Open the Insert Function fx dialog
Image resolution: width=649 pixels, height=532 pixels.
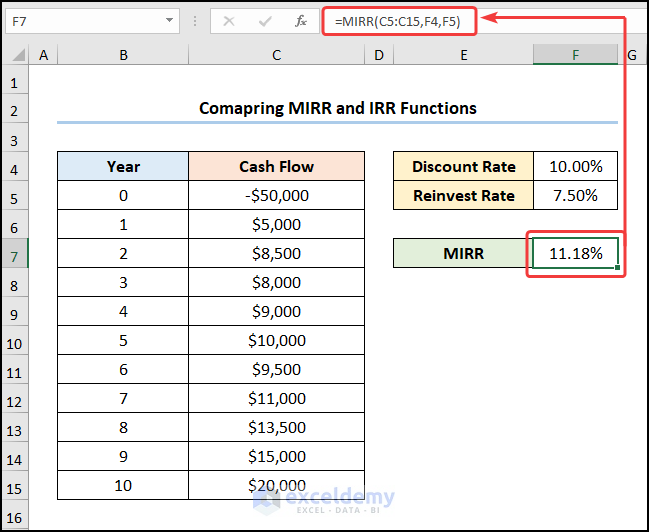(300, 20)
